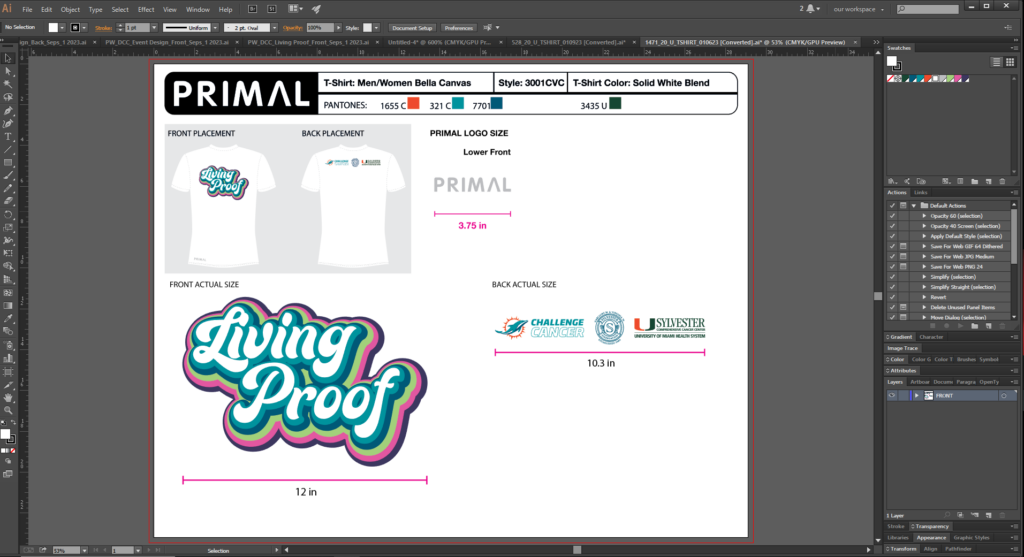Select the Paintbrush tool
This screenshot has width=1024, height=557.
click(x=8, y=176)
